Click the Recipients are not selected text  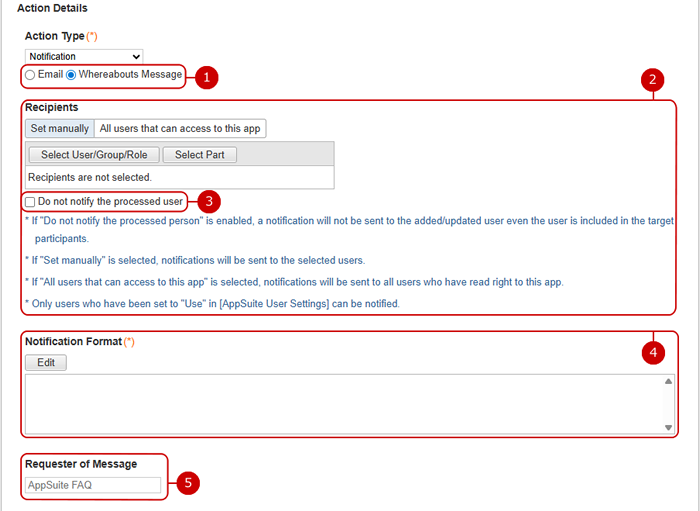pos(90,177)
